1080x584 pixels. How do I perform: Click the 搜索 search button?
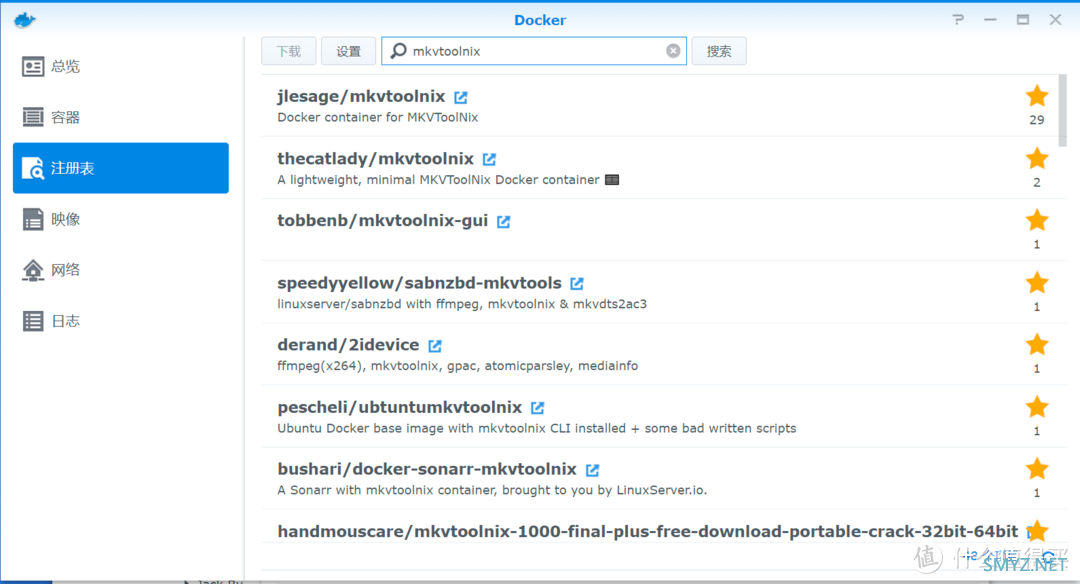coord(719,51)
